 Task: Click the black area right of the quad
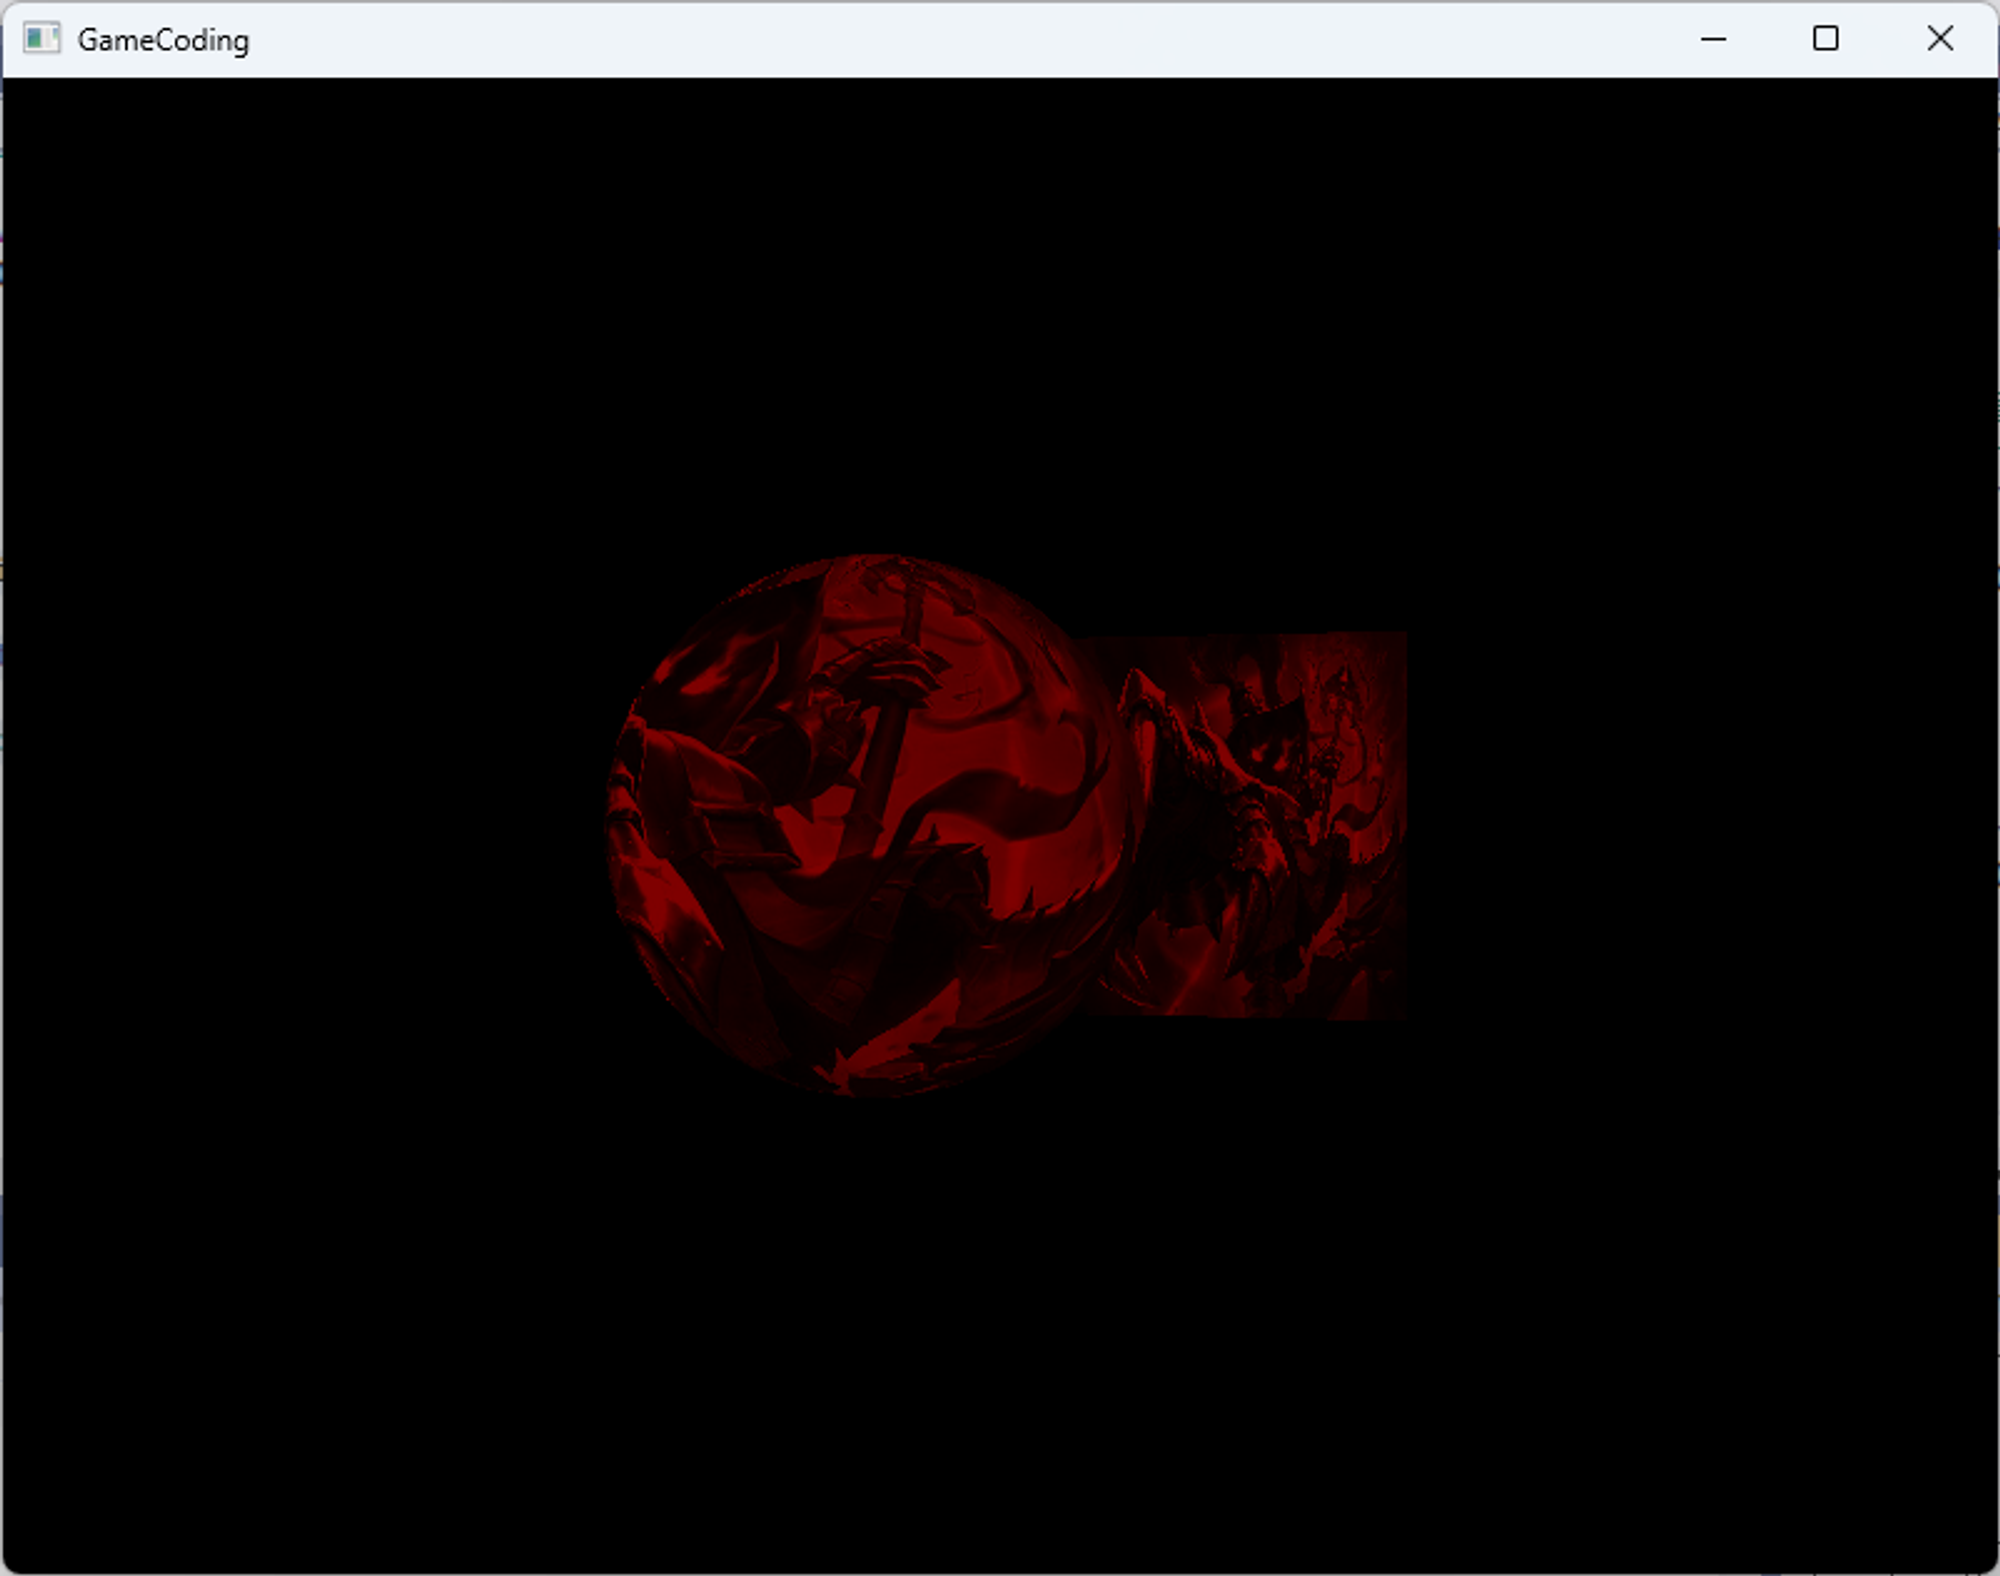click(1700, 825)
